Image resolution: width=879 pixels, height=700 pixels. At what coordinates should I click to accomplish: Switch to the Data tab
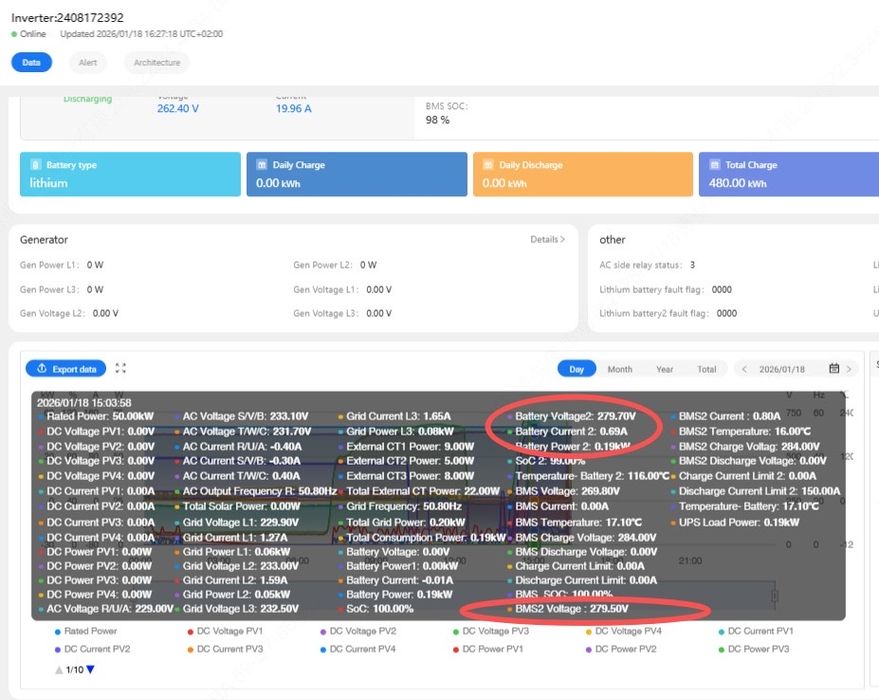[x=31, y=62]
